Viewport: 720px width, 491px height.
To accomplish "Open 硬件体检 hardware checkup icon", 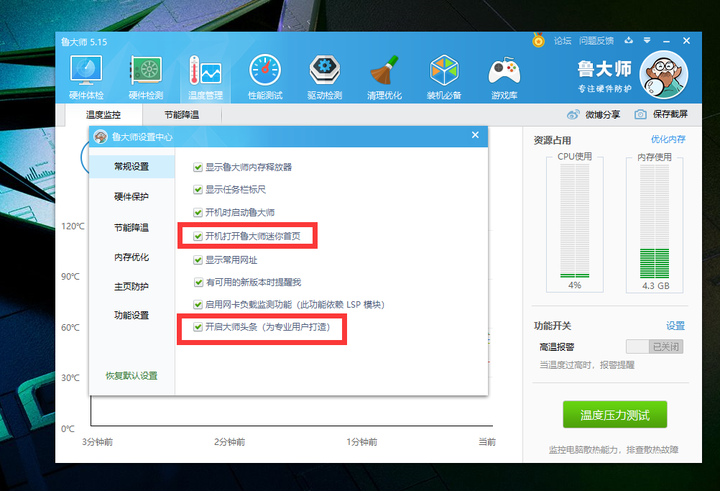I will pyautogui.click(x=86, y=76).
